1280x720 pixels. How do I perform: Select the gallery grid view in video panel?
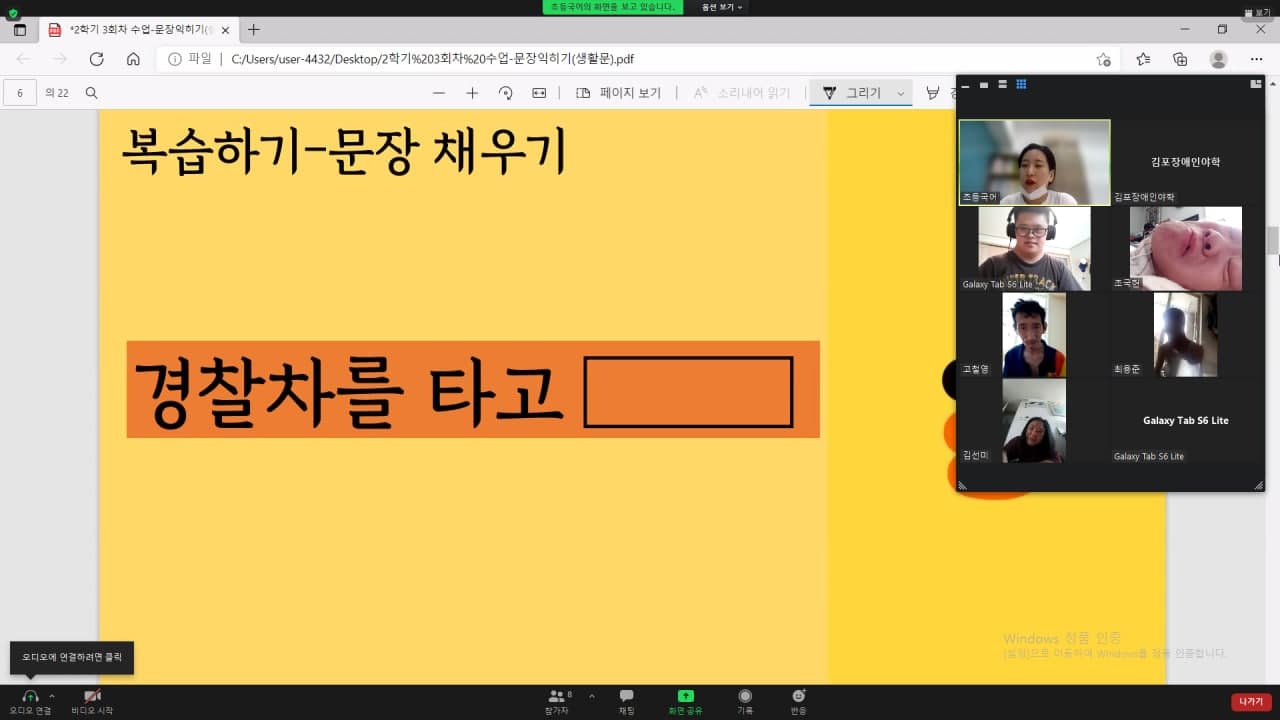(x=1021, y=85)
